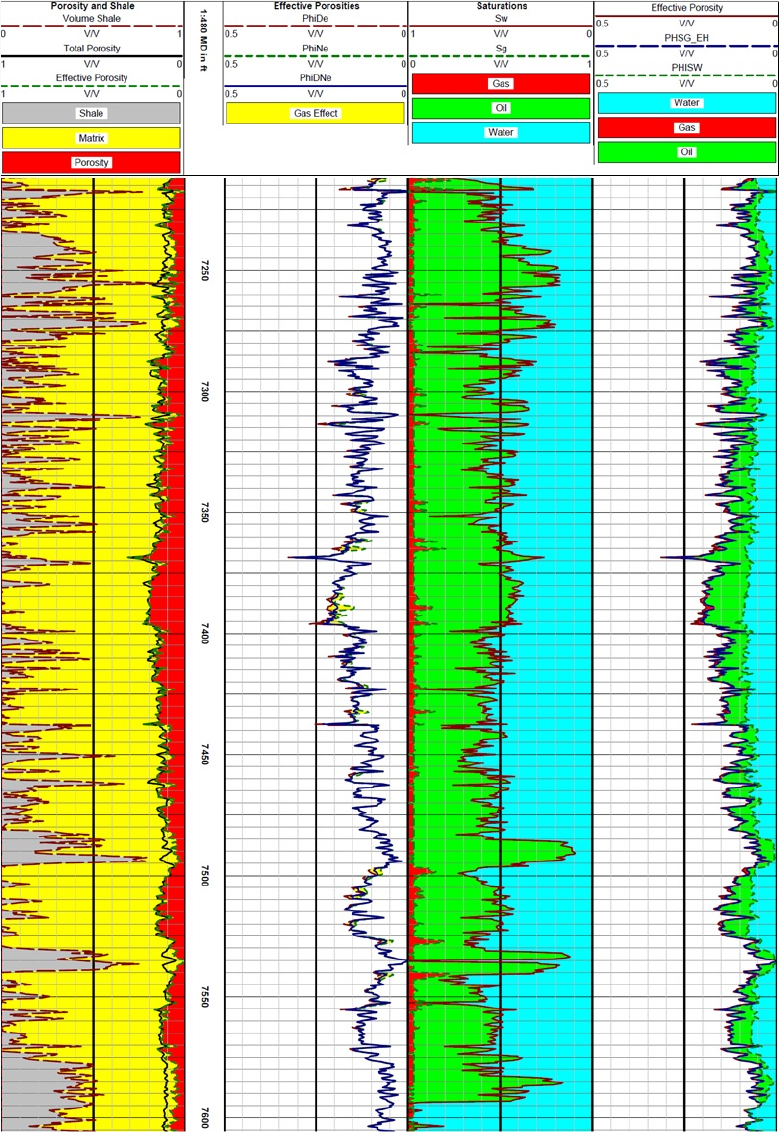Click the Effective Porosities track title

click(315, 6)
